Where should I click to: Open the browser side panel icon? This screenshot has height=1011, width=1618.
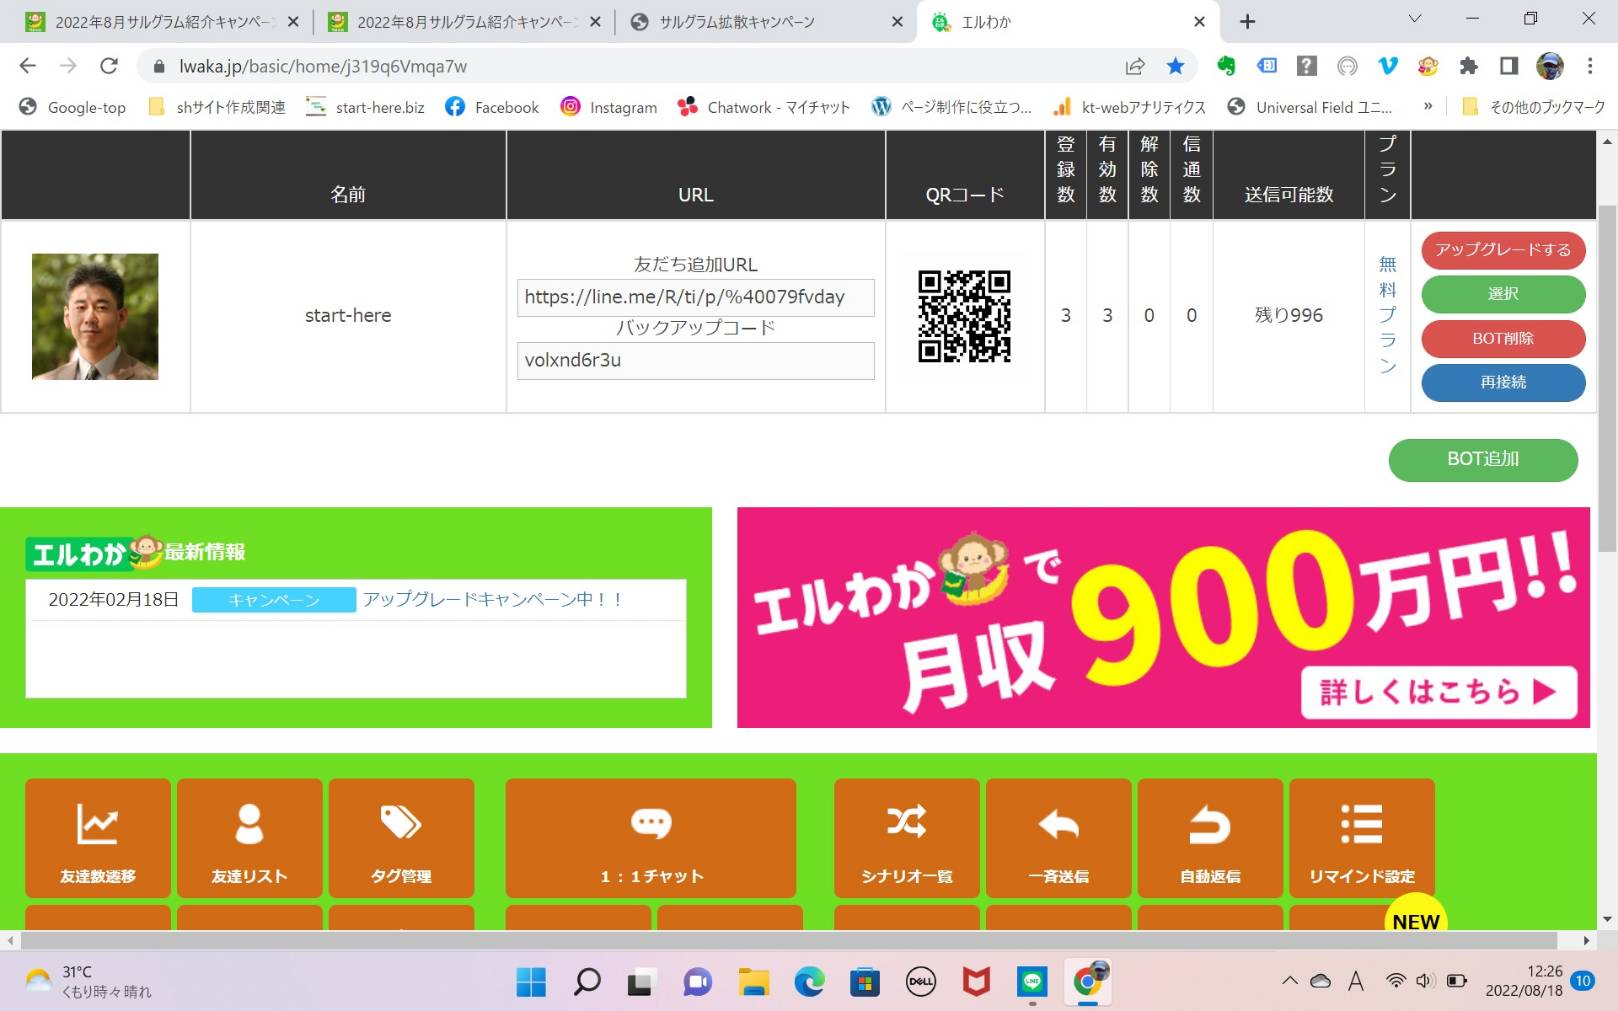tap(1509, 66)
